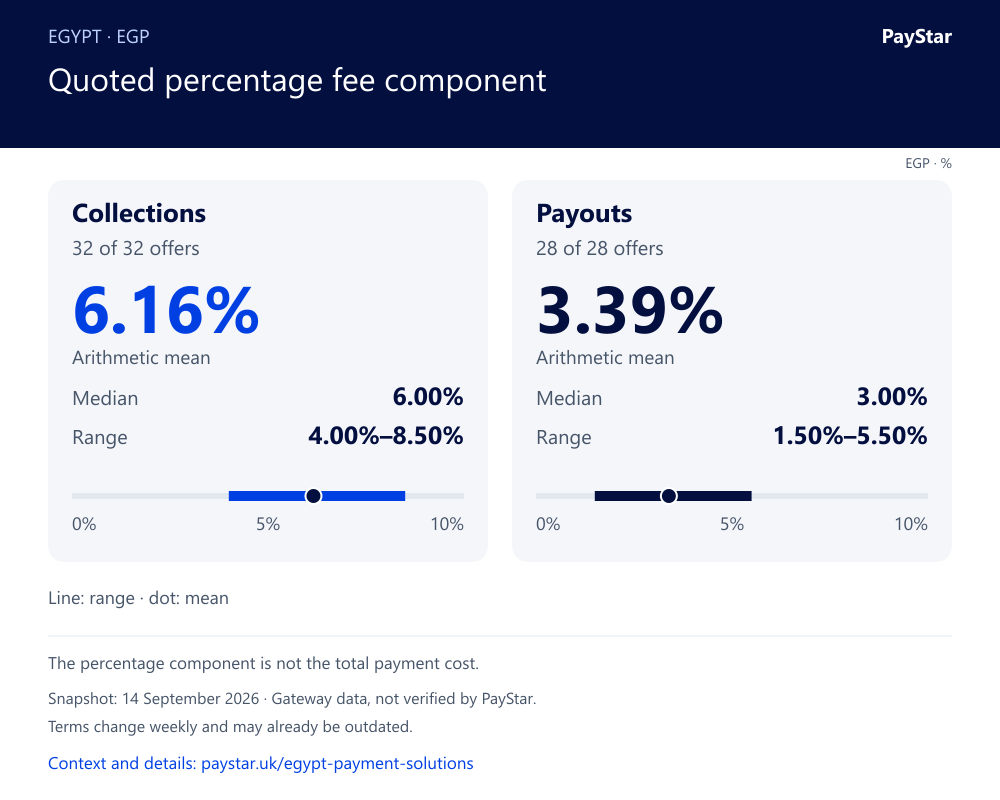Click the Collections median value 6.00%
Image resolution: width=1000 pixels, height=800 pixels.
tap(428, 397)
